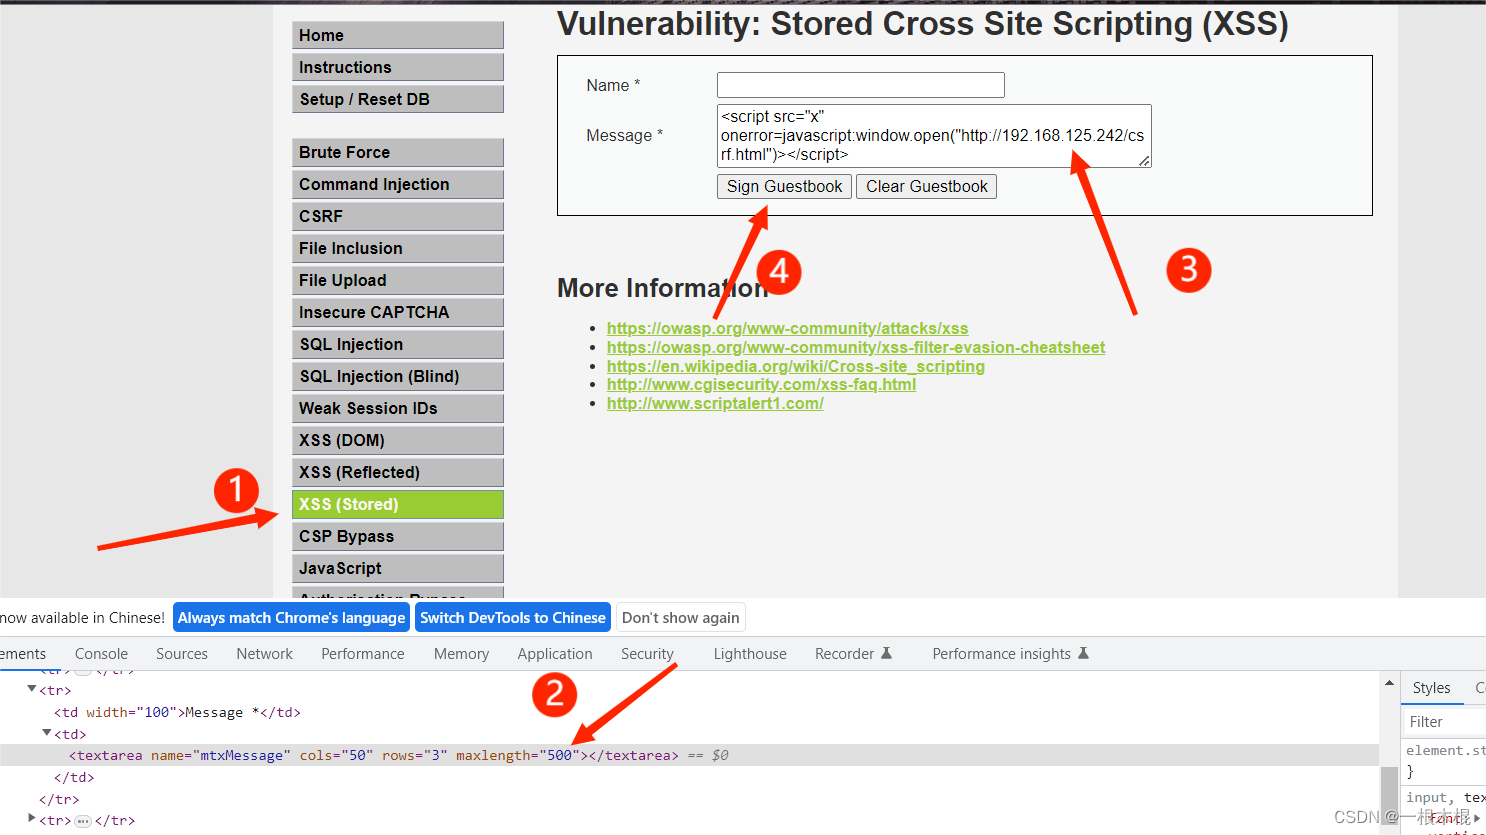Image resolution: width=1486 pixels, height=835 pixels.
Task: Select Insecure CAPTCHA in sidebar
Action: pos(398,312)
